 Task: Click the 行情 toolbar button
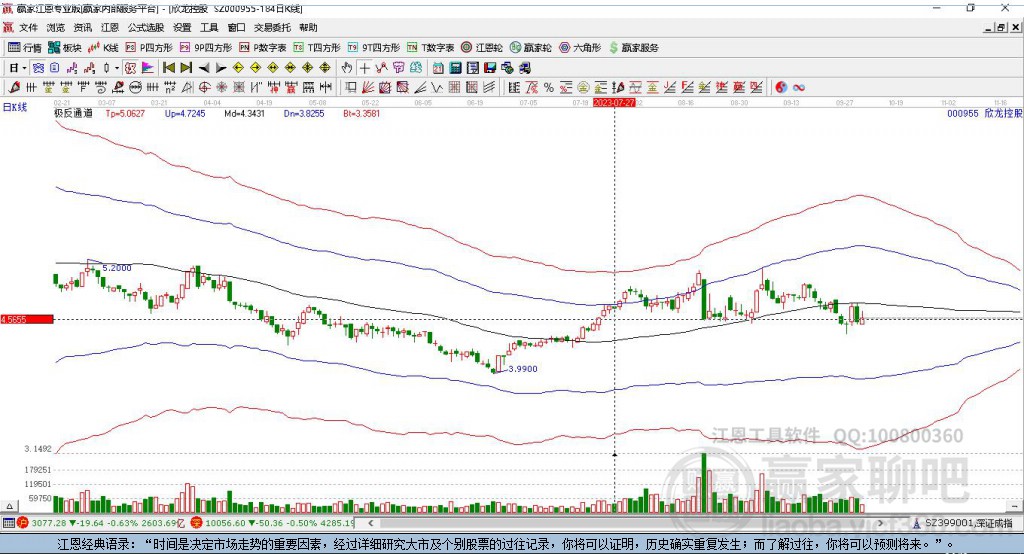coord(25,48)
